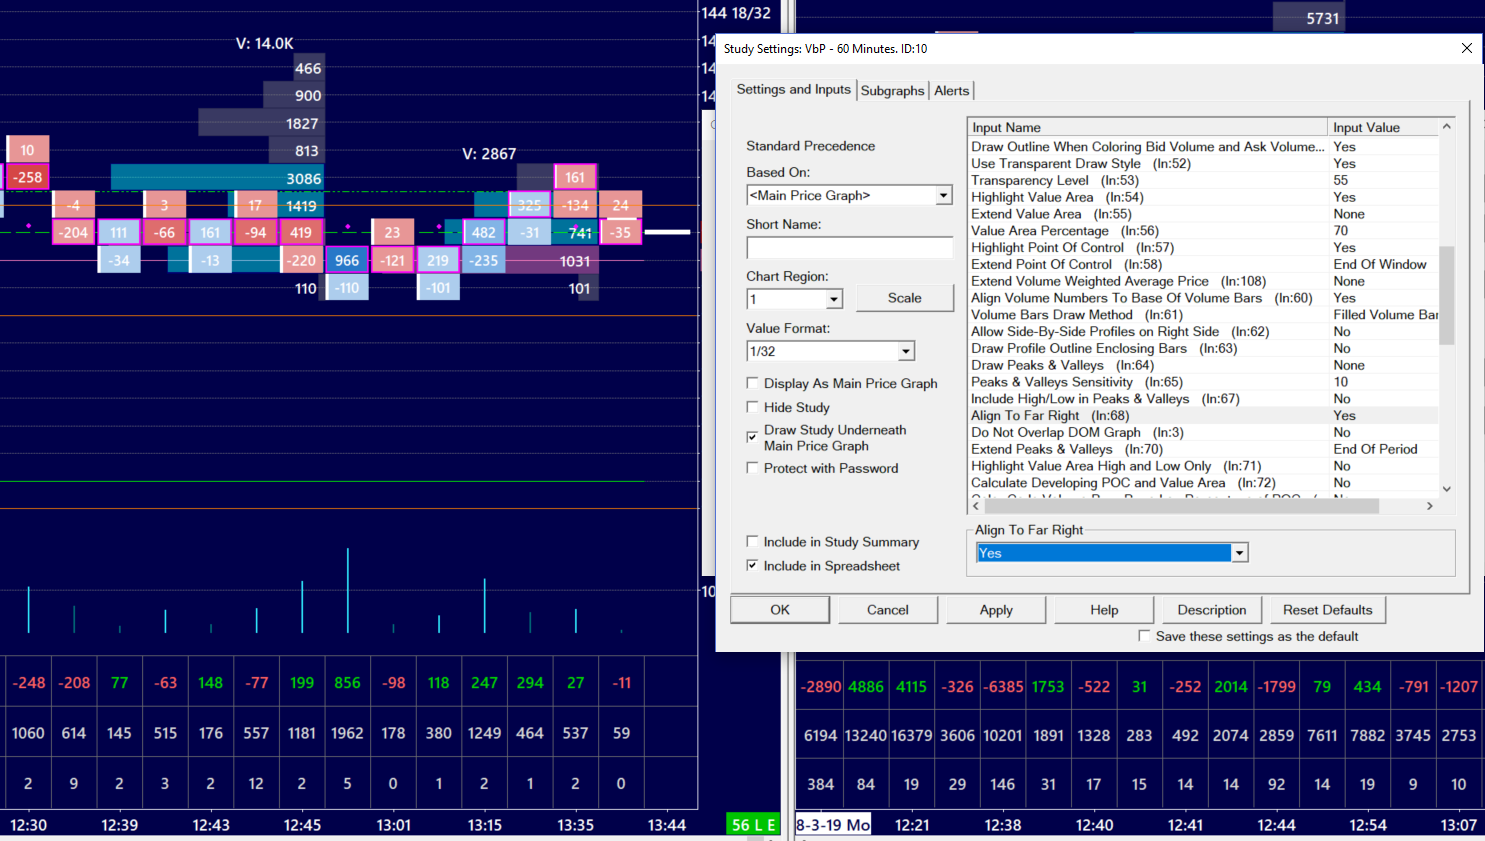Enable Display As Main Price Graph
1485x841 pixels.
[x=752, y=383]
